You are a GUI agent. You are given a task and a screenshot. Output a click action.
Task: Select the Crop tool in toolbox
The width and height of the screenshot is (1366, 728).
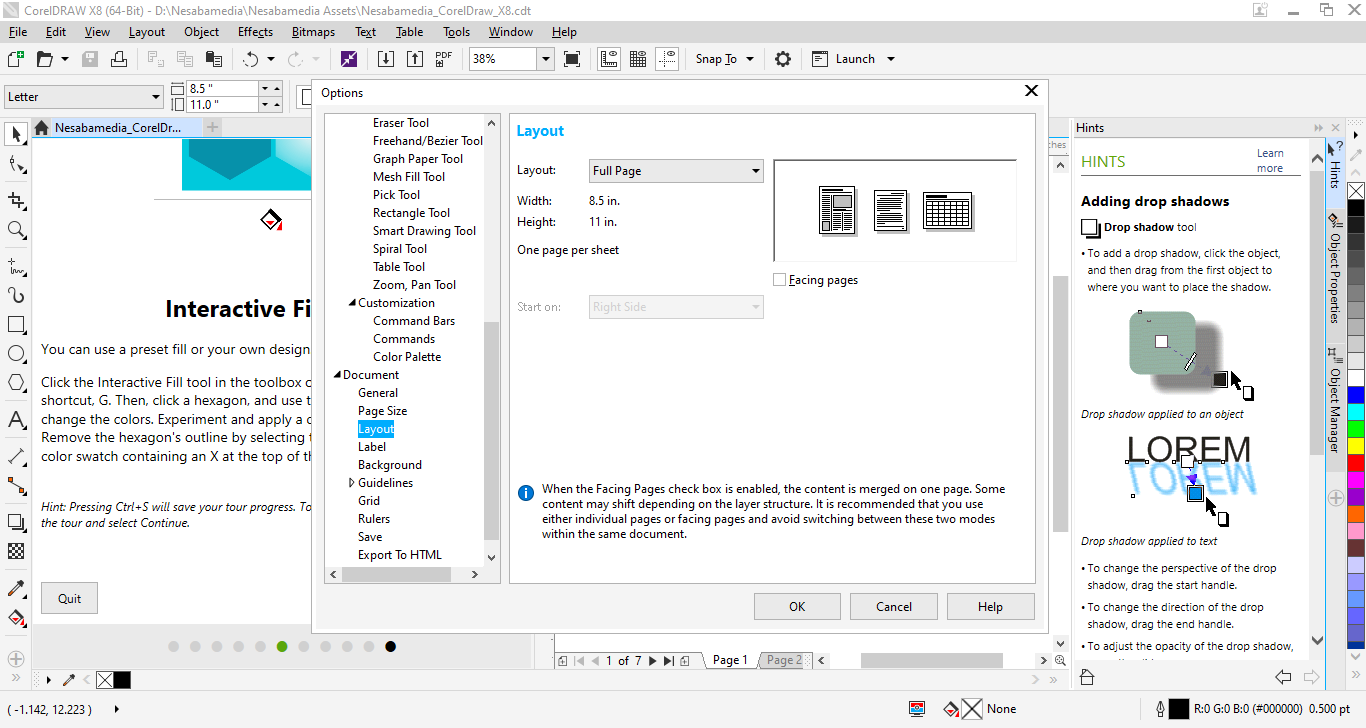[x=16, y=200]
